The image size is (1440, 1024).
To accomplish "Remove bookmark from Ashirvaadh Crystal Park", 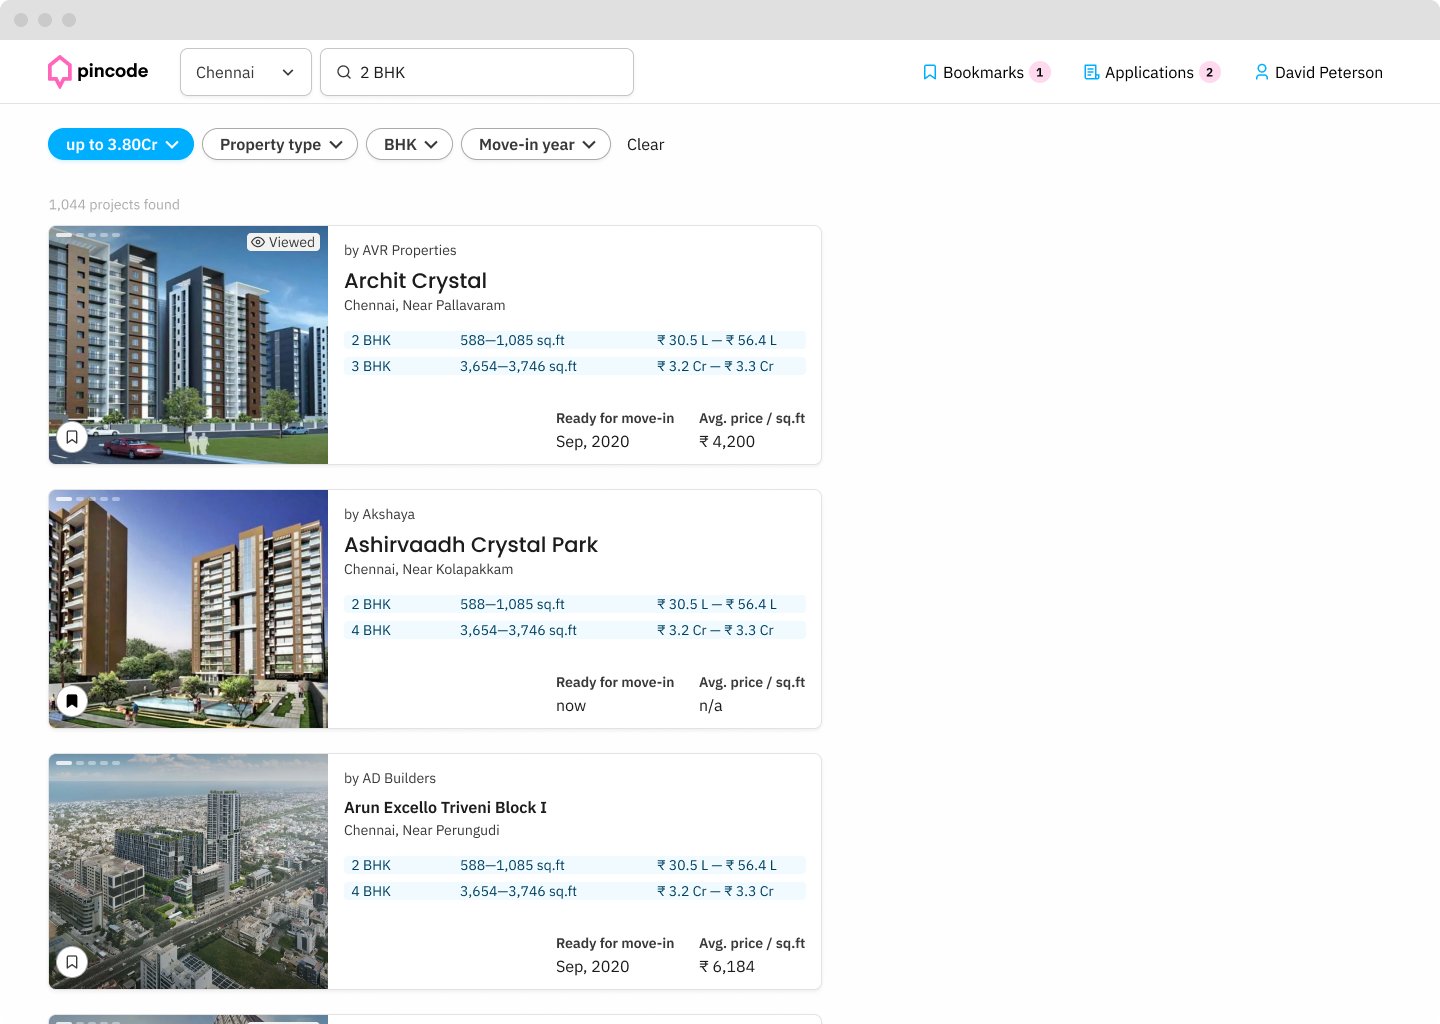I will (x=72, y=701).
